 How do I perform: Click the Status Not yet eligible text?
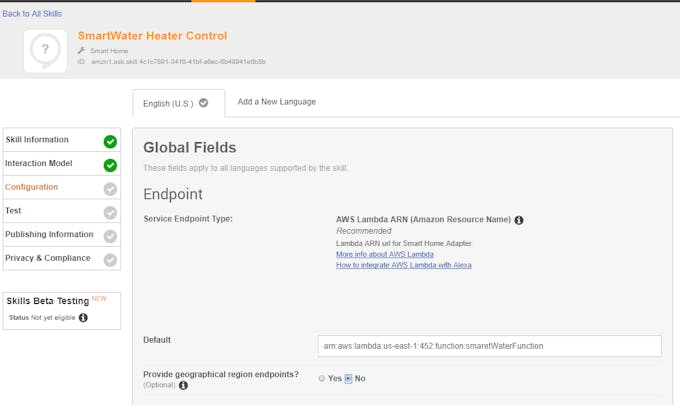pos(42,318)
